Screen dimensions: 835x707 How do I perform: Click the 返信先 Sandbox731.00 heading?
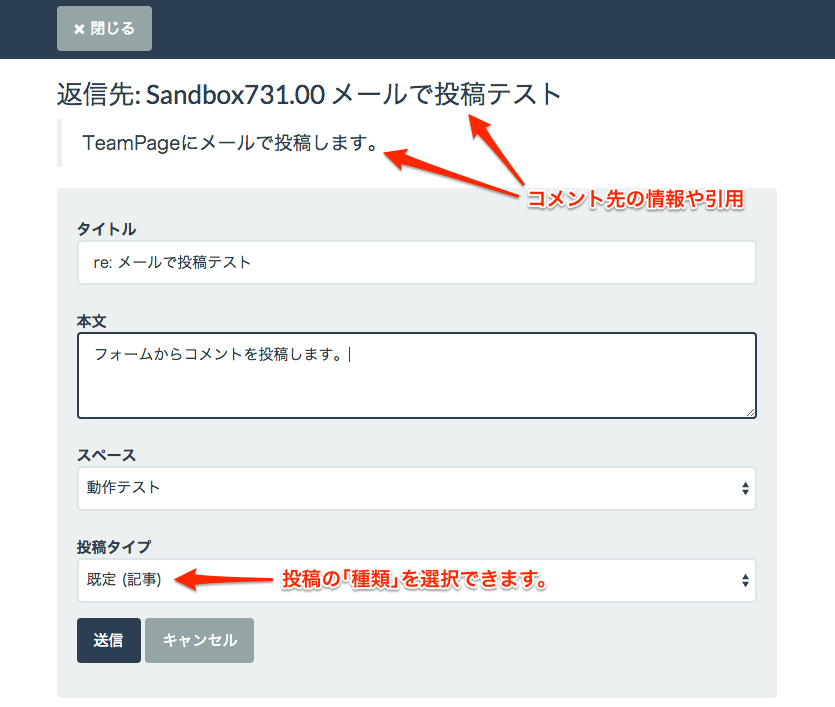click(309, 95)
